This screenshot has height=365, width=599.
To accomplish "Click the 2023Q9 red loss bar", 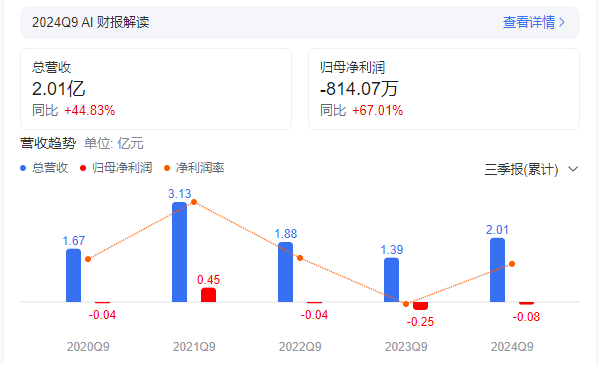I will (421, 306).
